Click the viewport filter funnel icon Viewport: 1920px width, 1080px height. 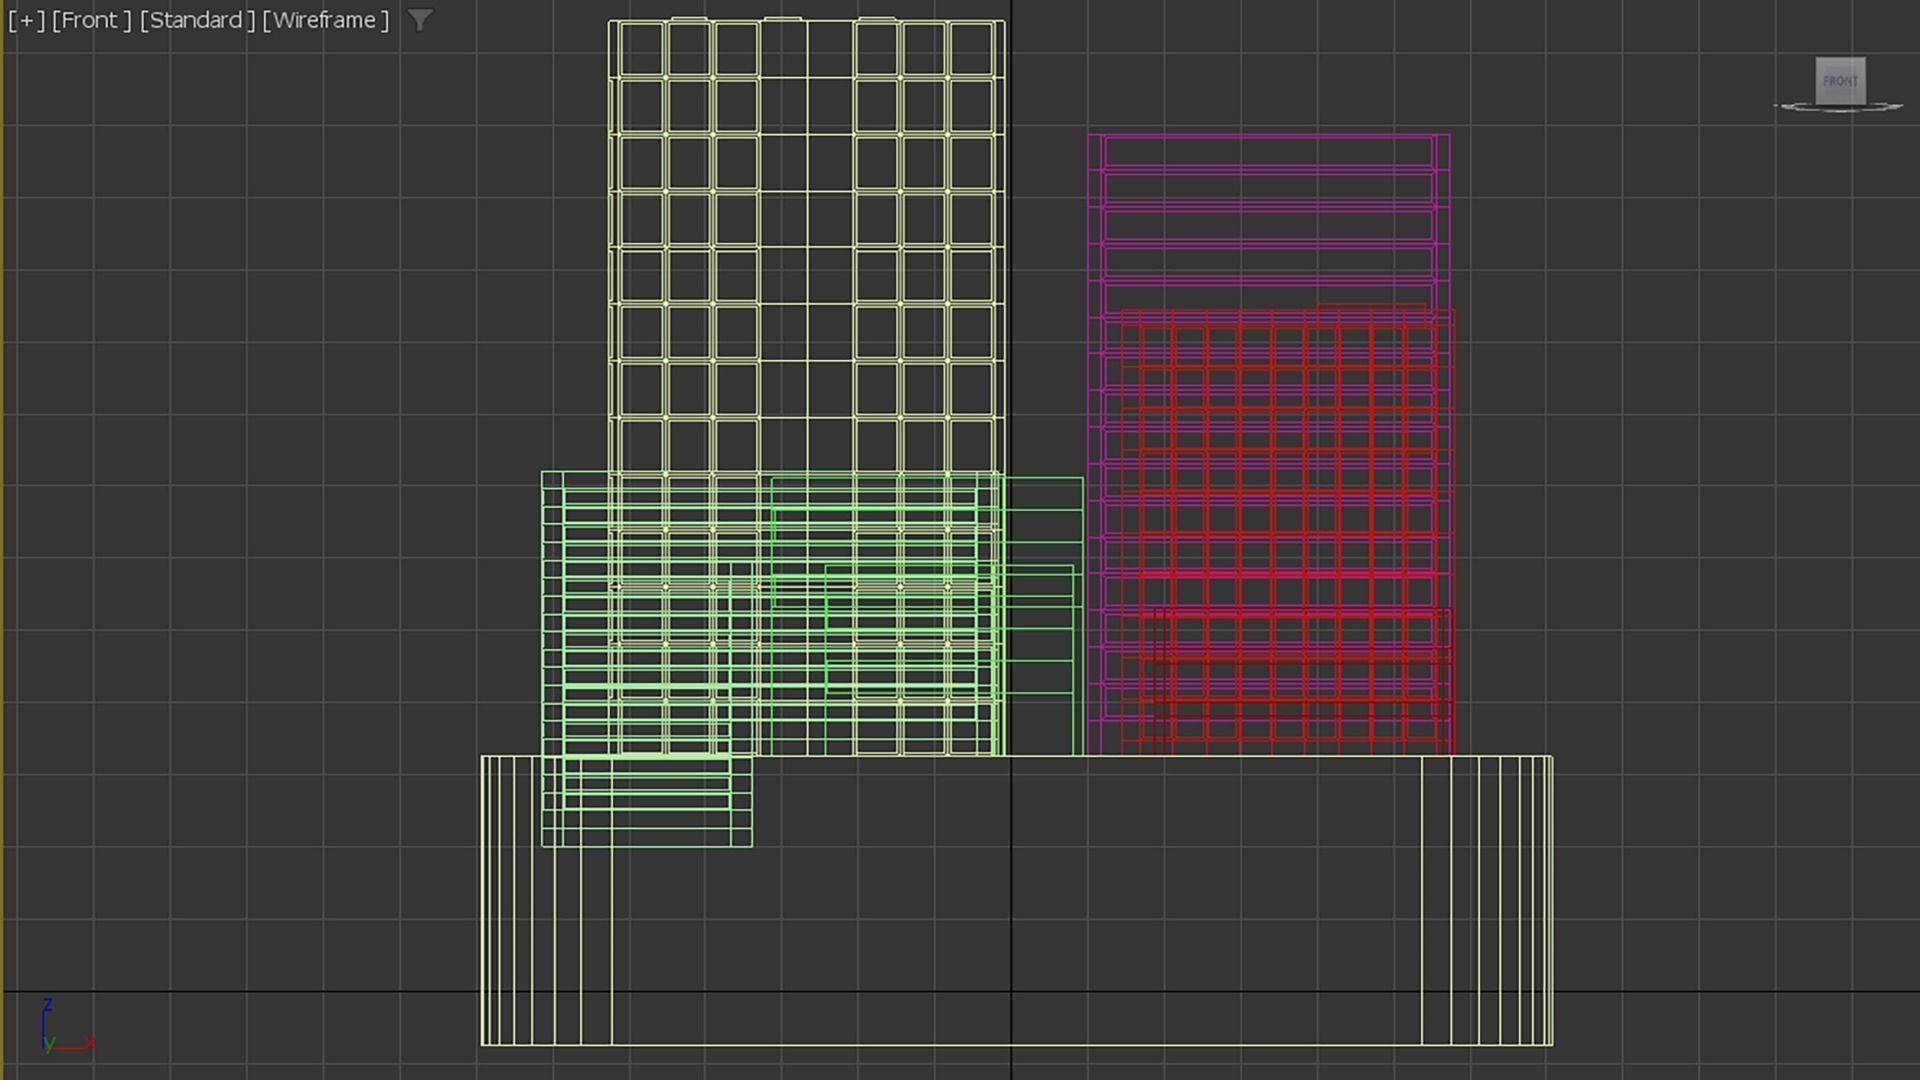click(420, 20)
